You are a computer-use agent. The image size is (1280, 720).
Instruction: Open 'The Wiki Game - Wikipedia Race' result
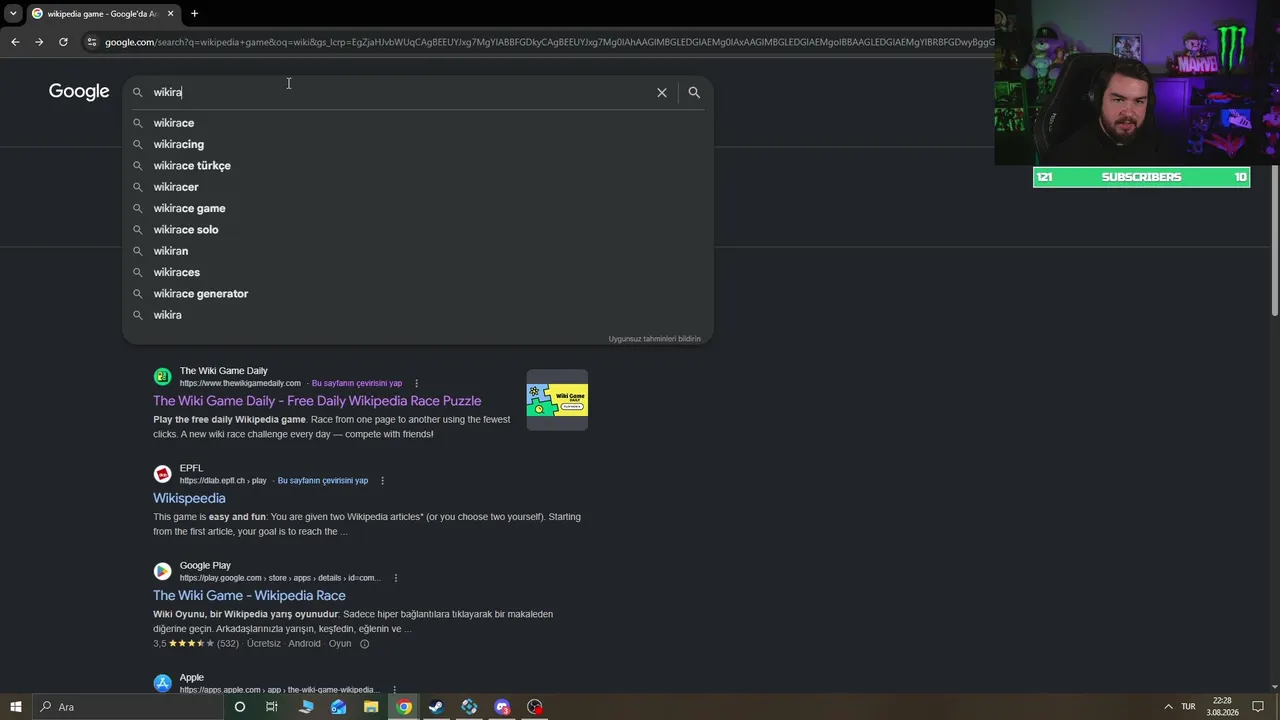tap(249, 595)
